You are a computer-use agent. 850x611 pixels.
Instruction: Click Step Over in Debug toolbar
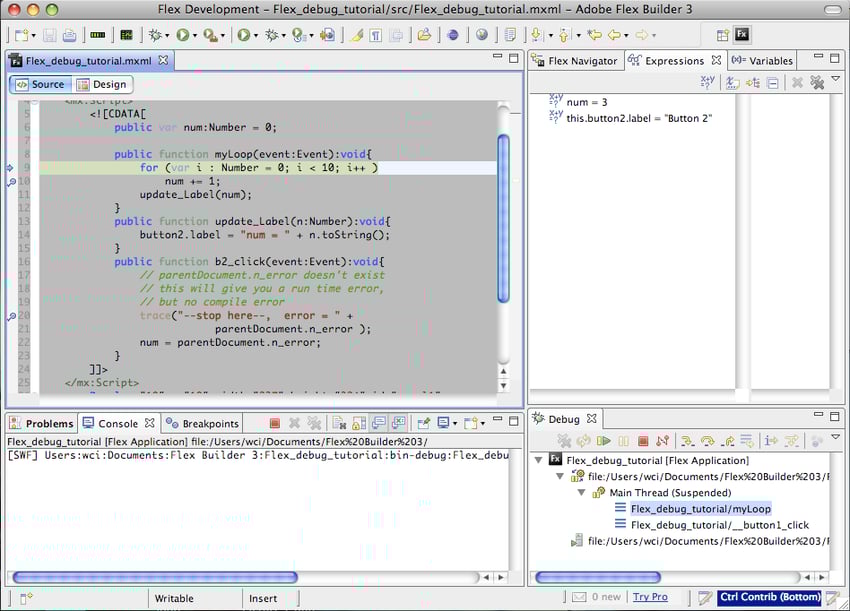pyautogui.click(x=707, y=441)
